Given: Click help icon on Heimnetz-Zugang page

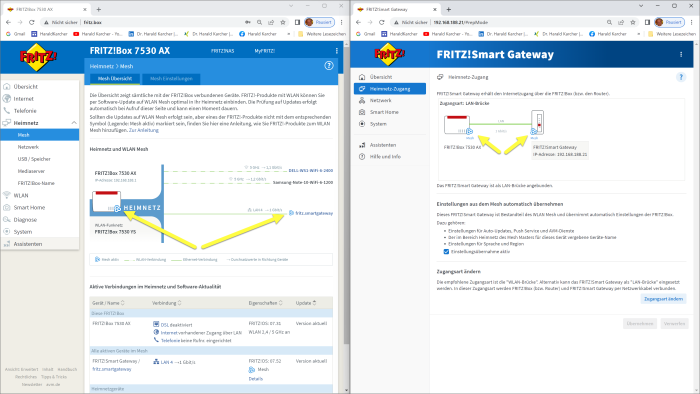Looking at the screenshot, I should (x=681, y=77).
